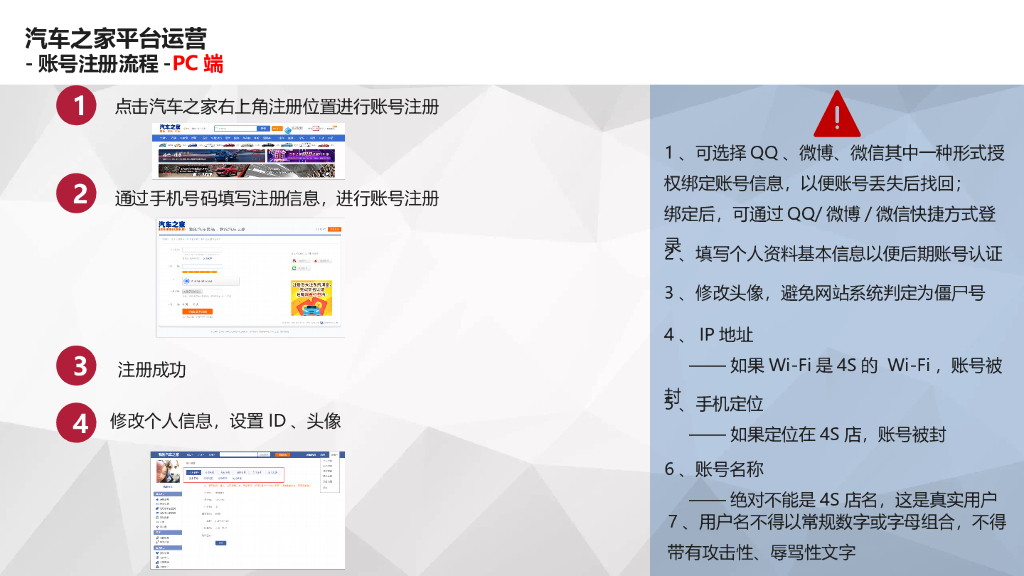Select note 5 heading 手机定位
The image size is (1024, 576).
coord(729,404)
